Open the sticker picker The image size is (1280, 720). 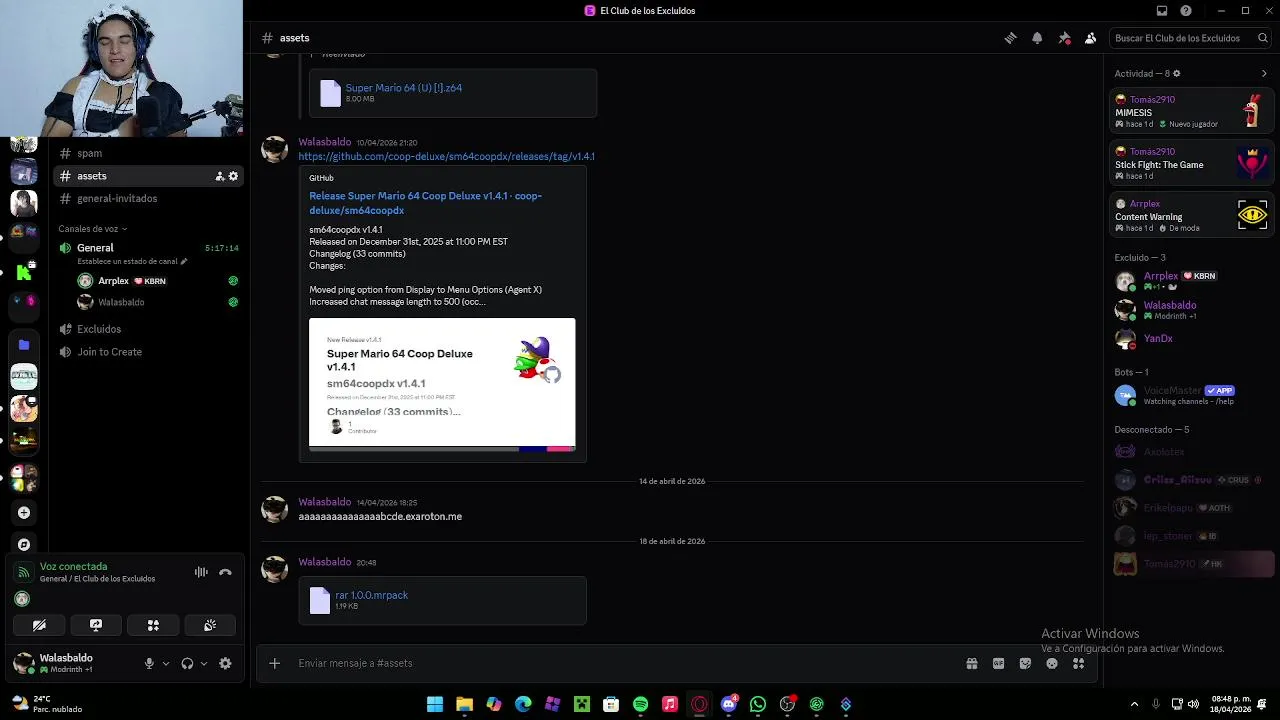click(x=1025, y=663)
